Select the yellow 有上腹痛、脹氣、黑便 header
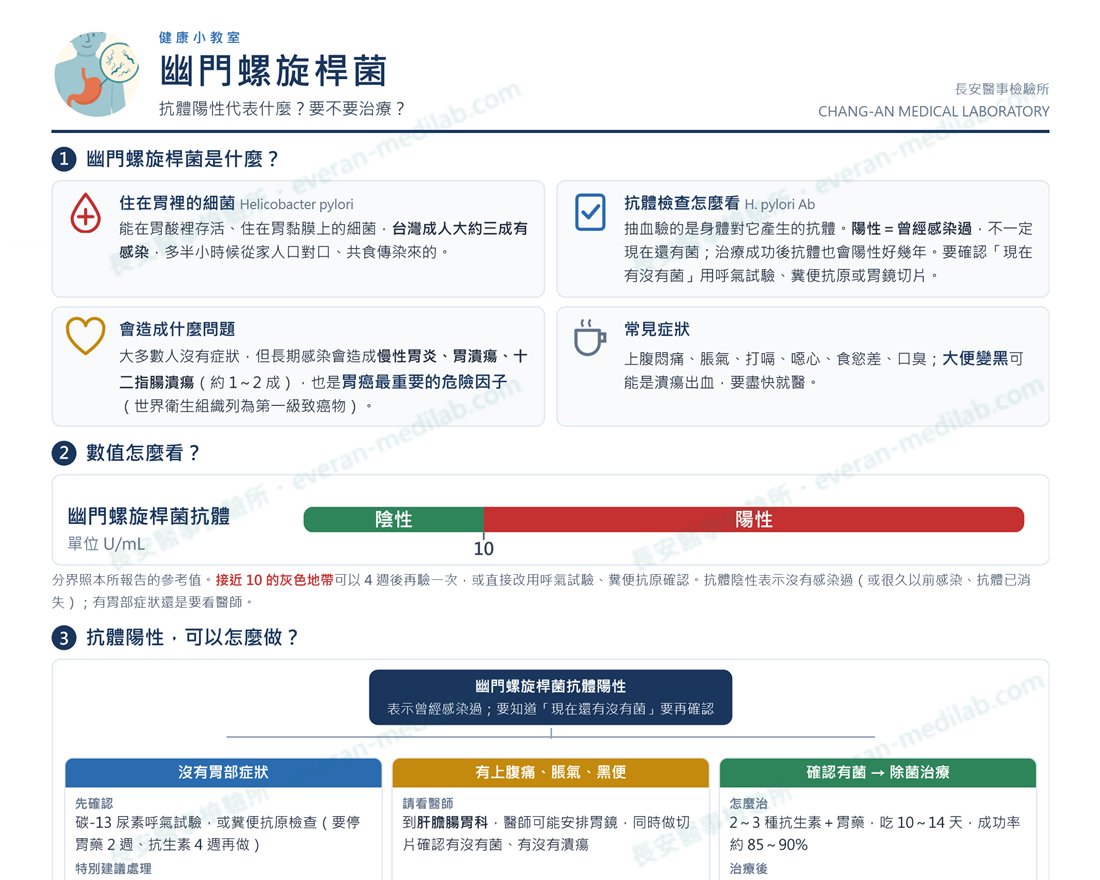This screenshot has width=1100, height=880. (551, 773)
